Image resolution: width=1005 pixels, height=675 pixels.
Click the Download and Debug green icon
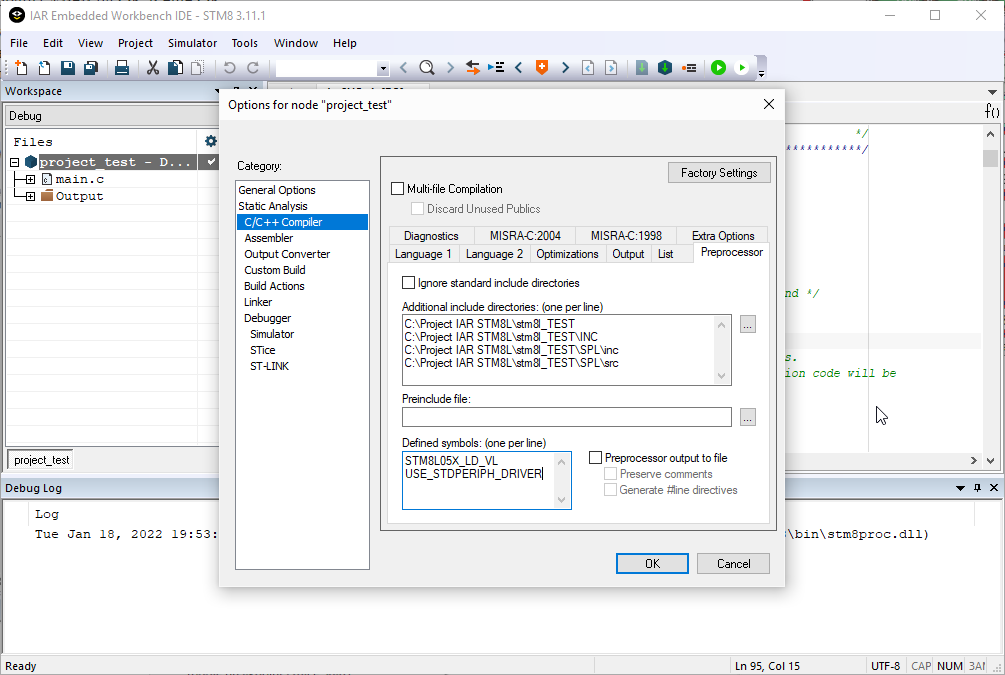click(718, 67)
